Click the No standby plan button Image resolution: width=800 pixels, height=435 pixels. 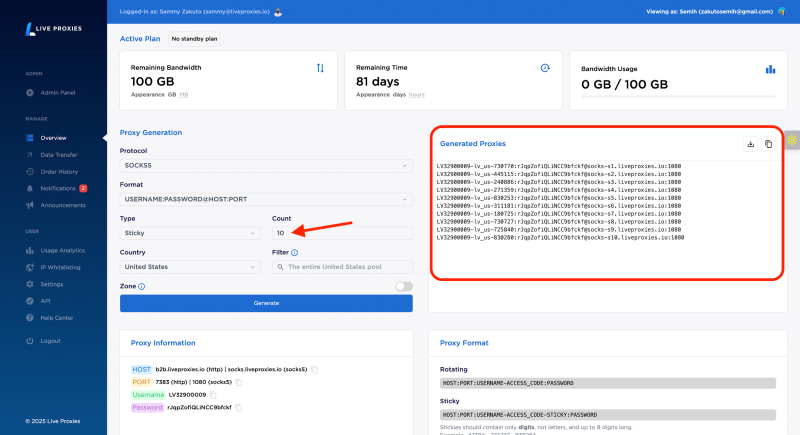[x=194, y=39]
